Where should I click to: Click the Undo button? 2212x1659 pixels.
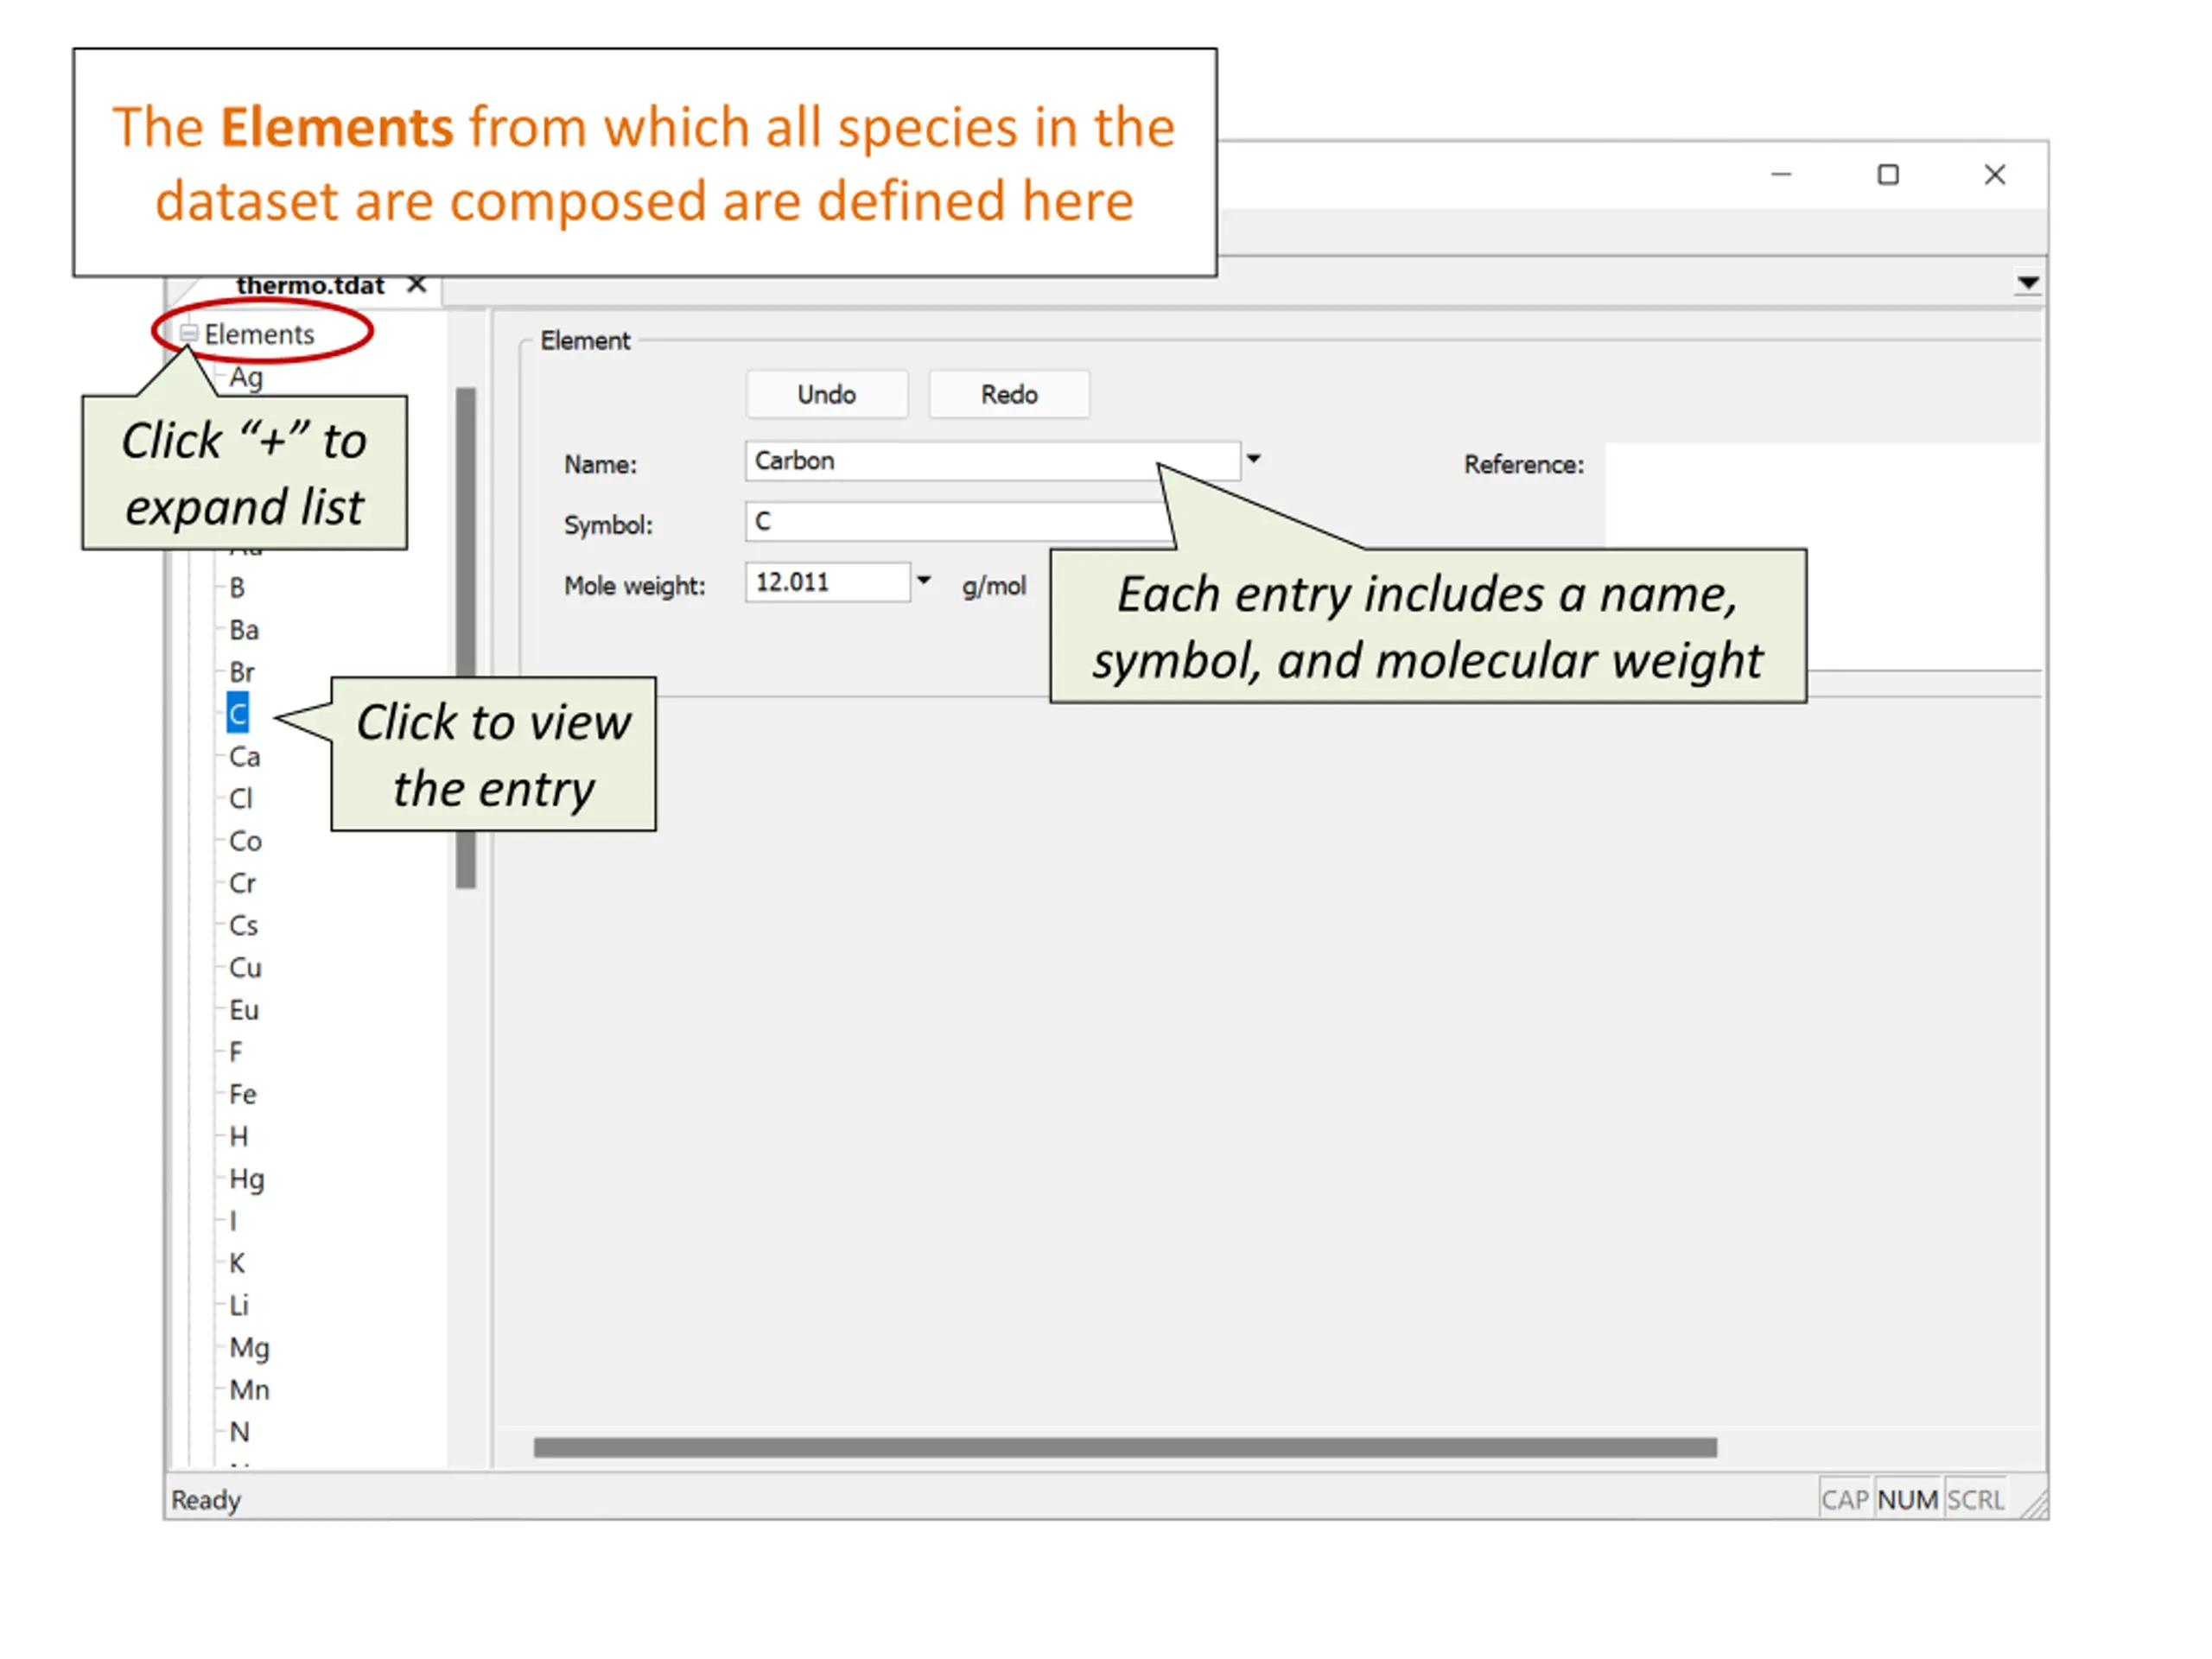pos(827,394)
